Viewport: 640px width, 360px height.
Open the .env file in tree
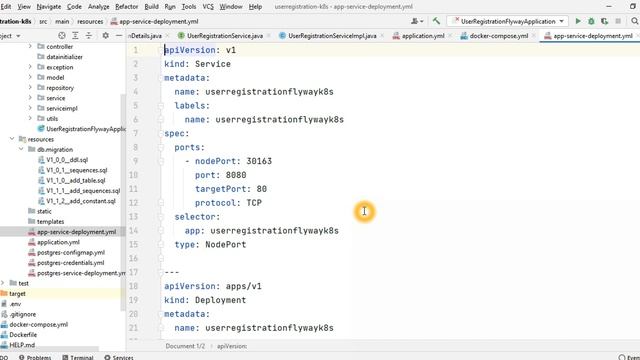pyautogui.click(x=15, y=304)
